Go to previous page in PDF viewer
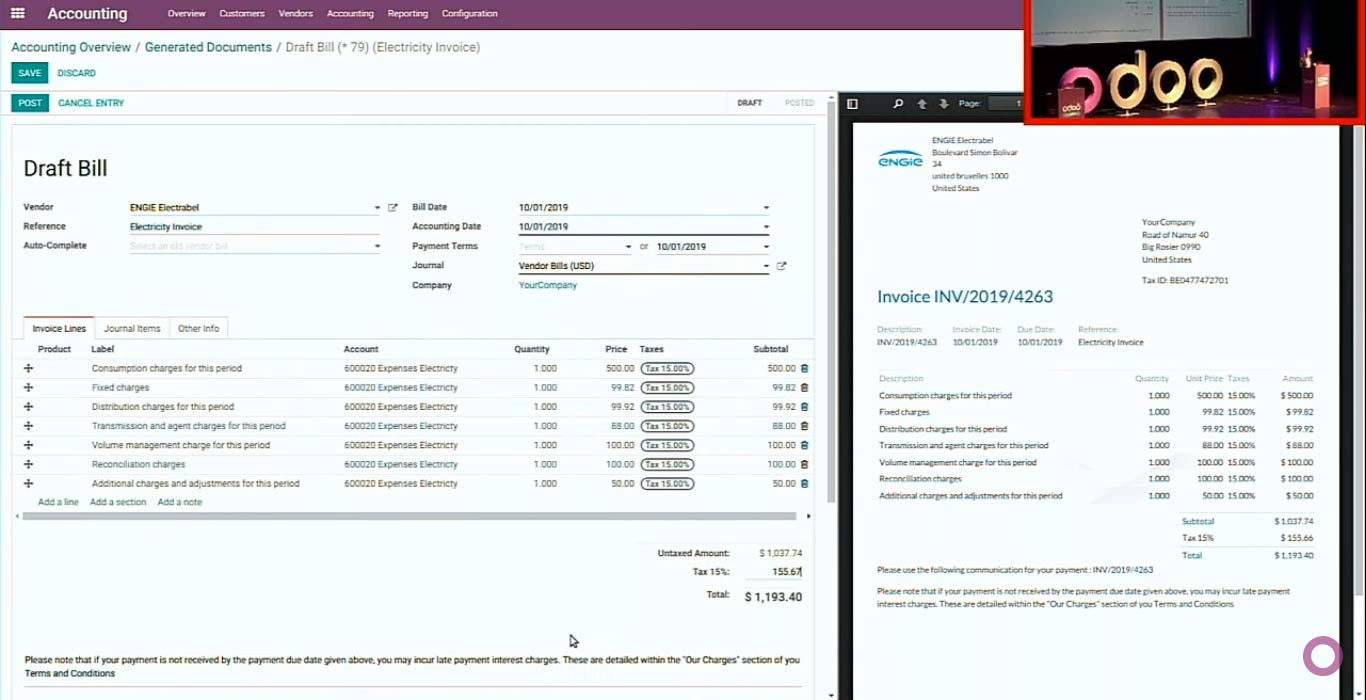 click(x=922, y=103)
